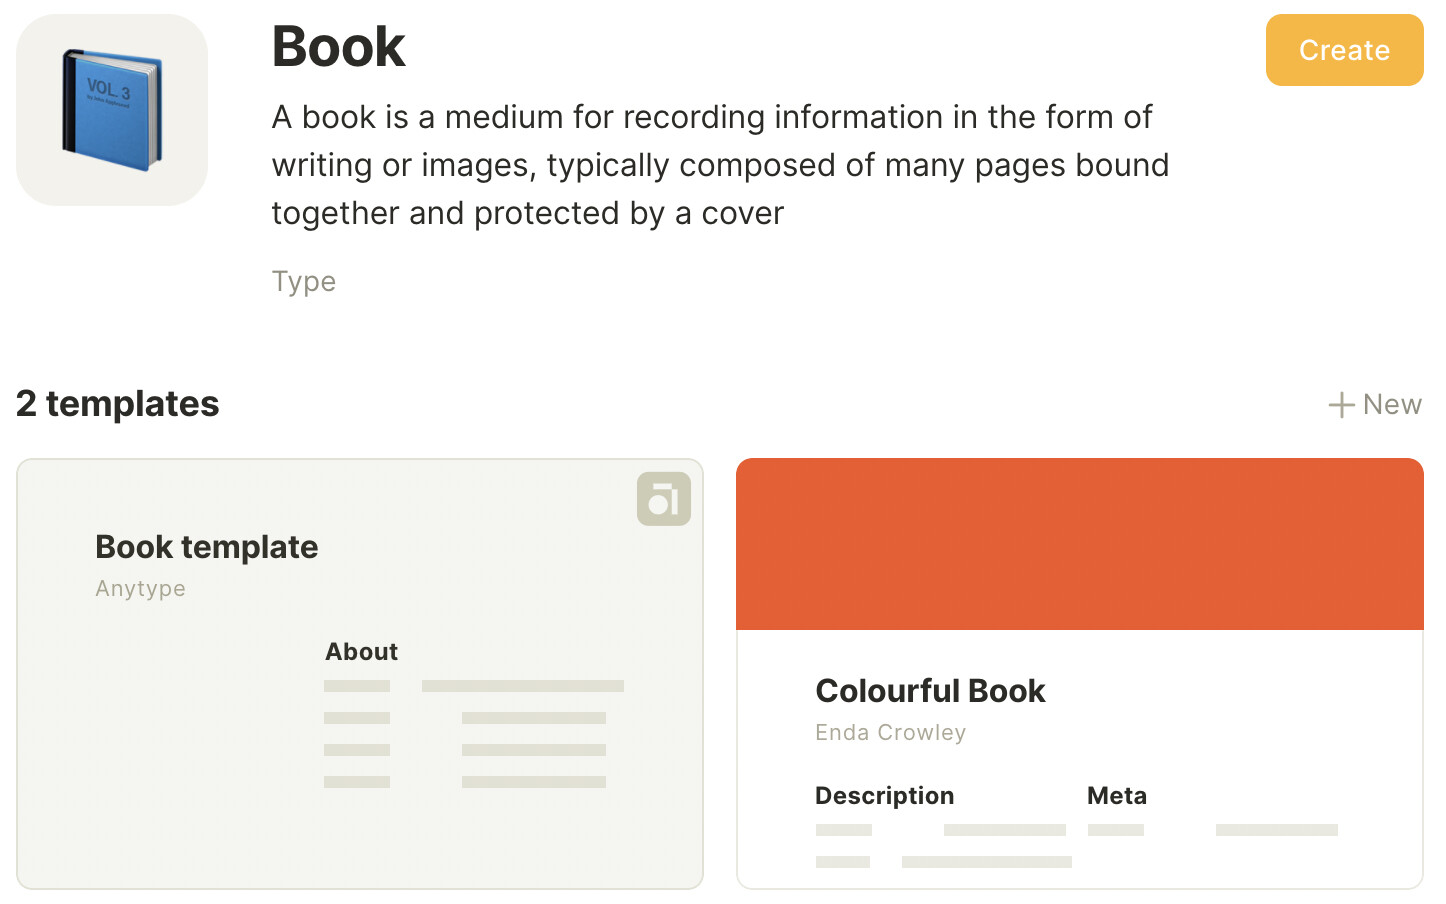Click the About section on Book template
Screen dimensions: 1446x904
(x=360, y=651)
